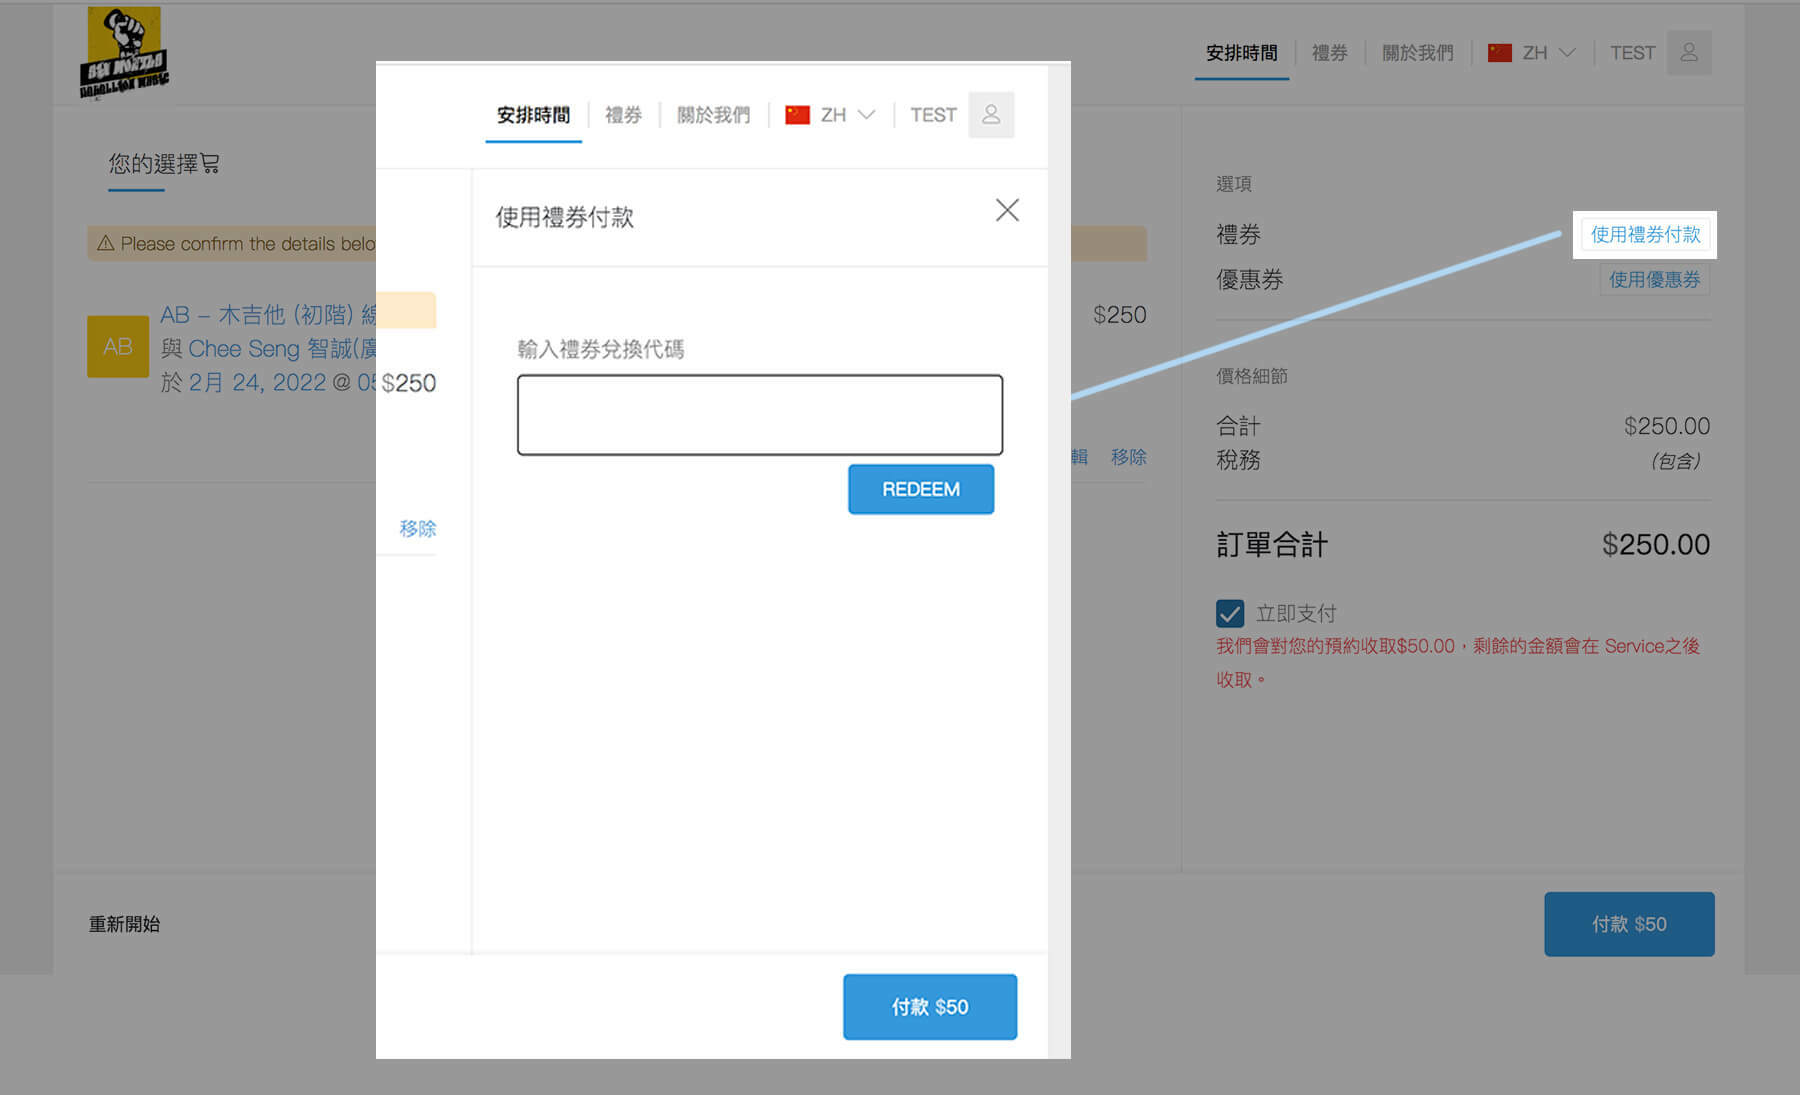The height and width of the screenshot is (1095, 1800).
Task: Click the China flag icon in the dialog header
Action: [797, 115]
